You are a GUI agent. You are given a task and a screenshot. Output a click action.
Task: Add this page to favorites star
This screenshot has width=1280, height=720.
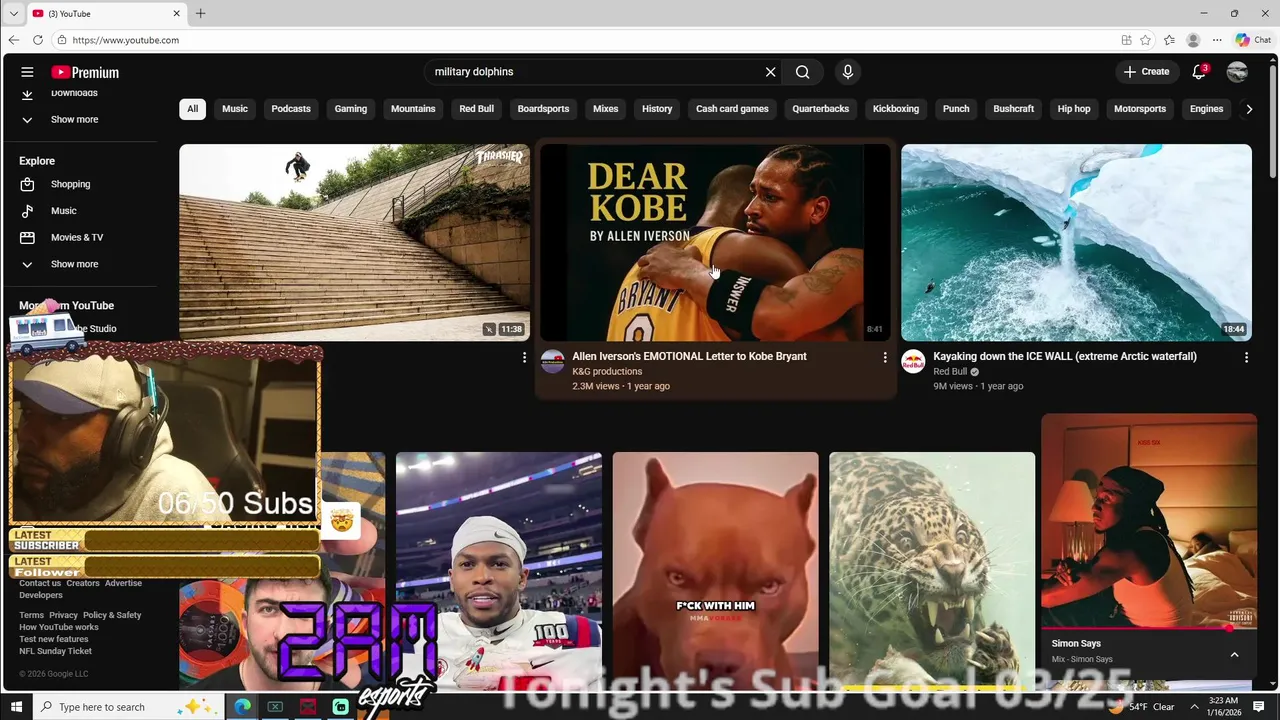point(1146,40)
